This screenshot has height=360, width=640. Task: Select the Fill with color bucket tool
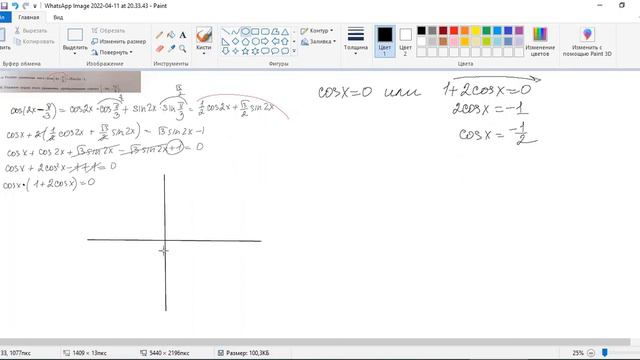[x=171, y=35]
